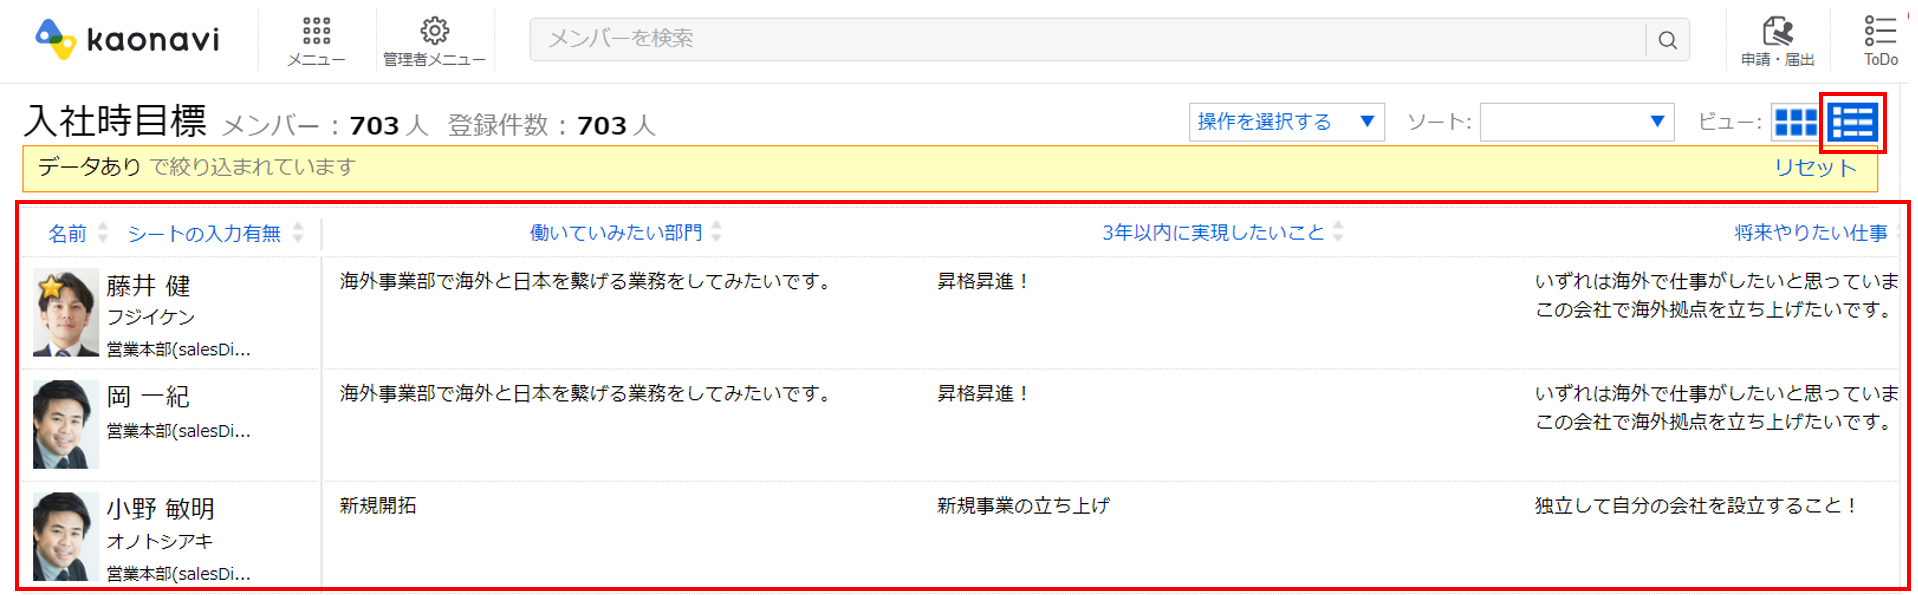Sort by シートの入力有無 column
Image resolution: width=1918 pixels, height=596 pixels.
[204, 233]
